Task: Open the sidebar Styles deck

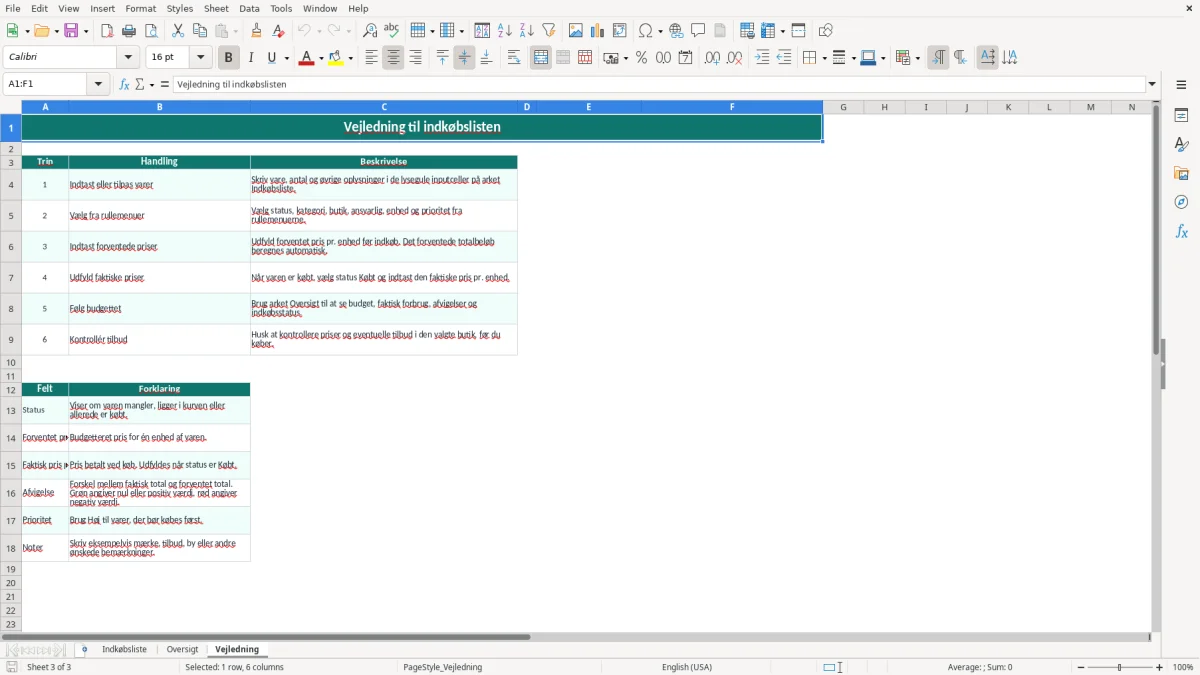Action: [x=1181, y=145]
